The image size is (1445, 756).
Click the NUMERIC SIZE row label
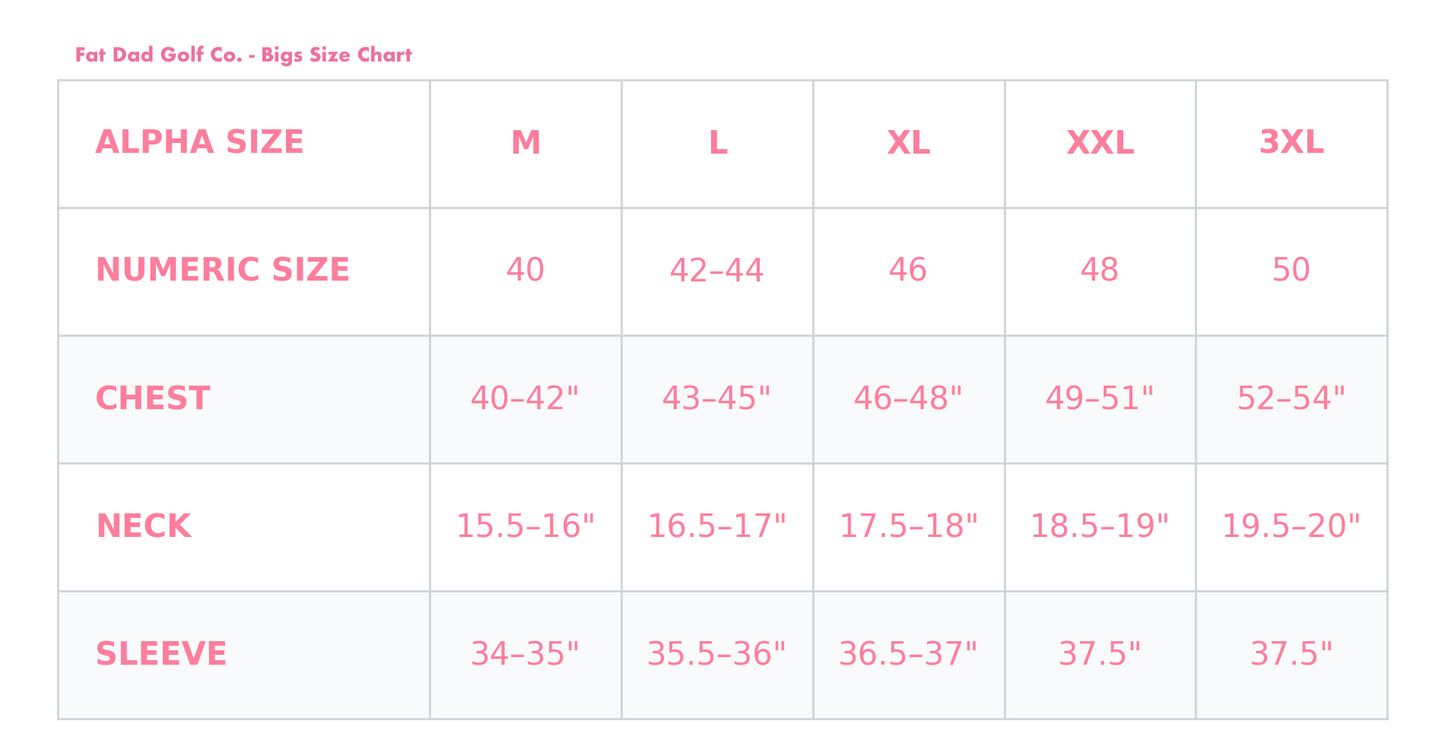tap(222, 270)
